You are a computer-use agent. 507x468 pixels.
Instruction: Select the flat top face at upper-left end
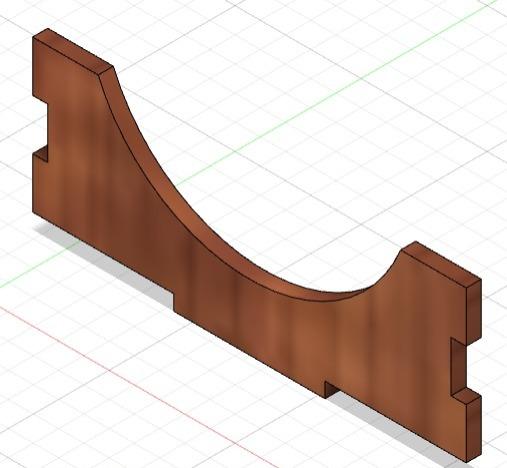tap(73, 51)
